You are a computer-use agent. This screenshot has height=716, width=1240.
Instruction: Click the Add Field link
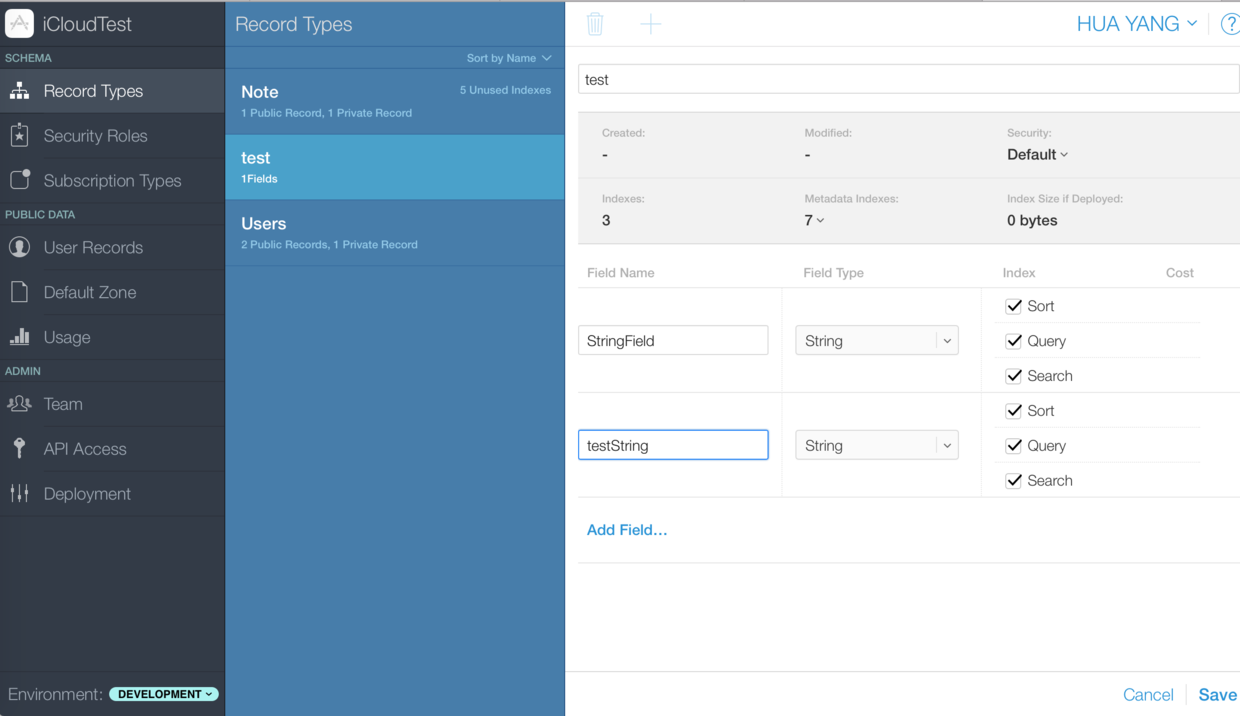pos(627,530)
